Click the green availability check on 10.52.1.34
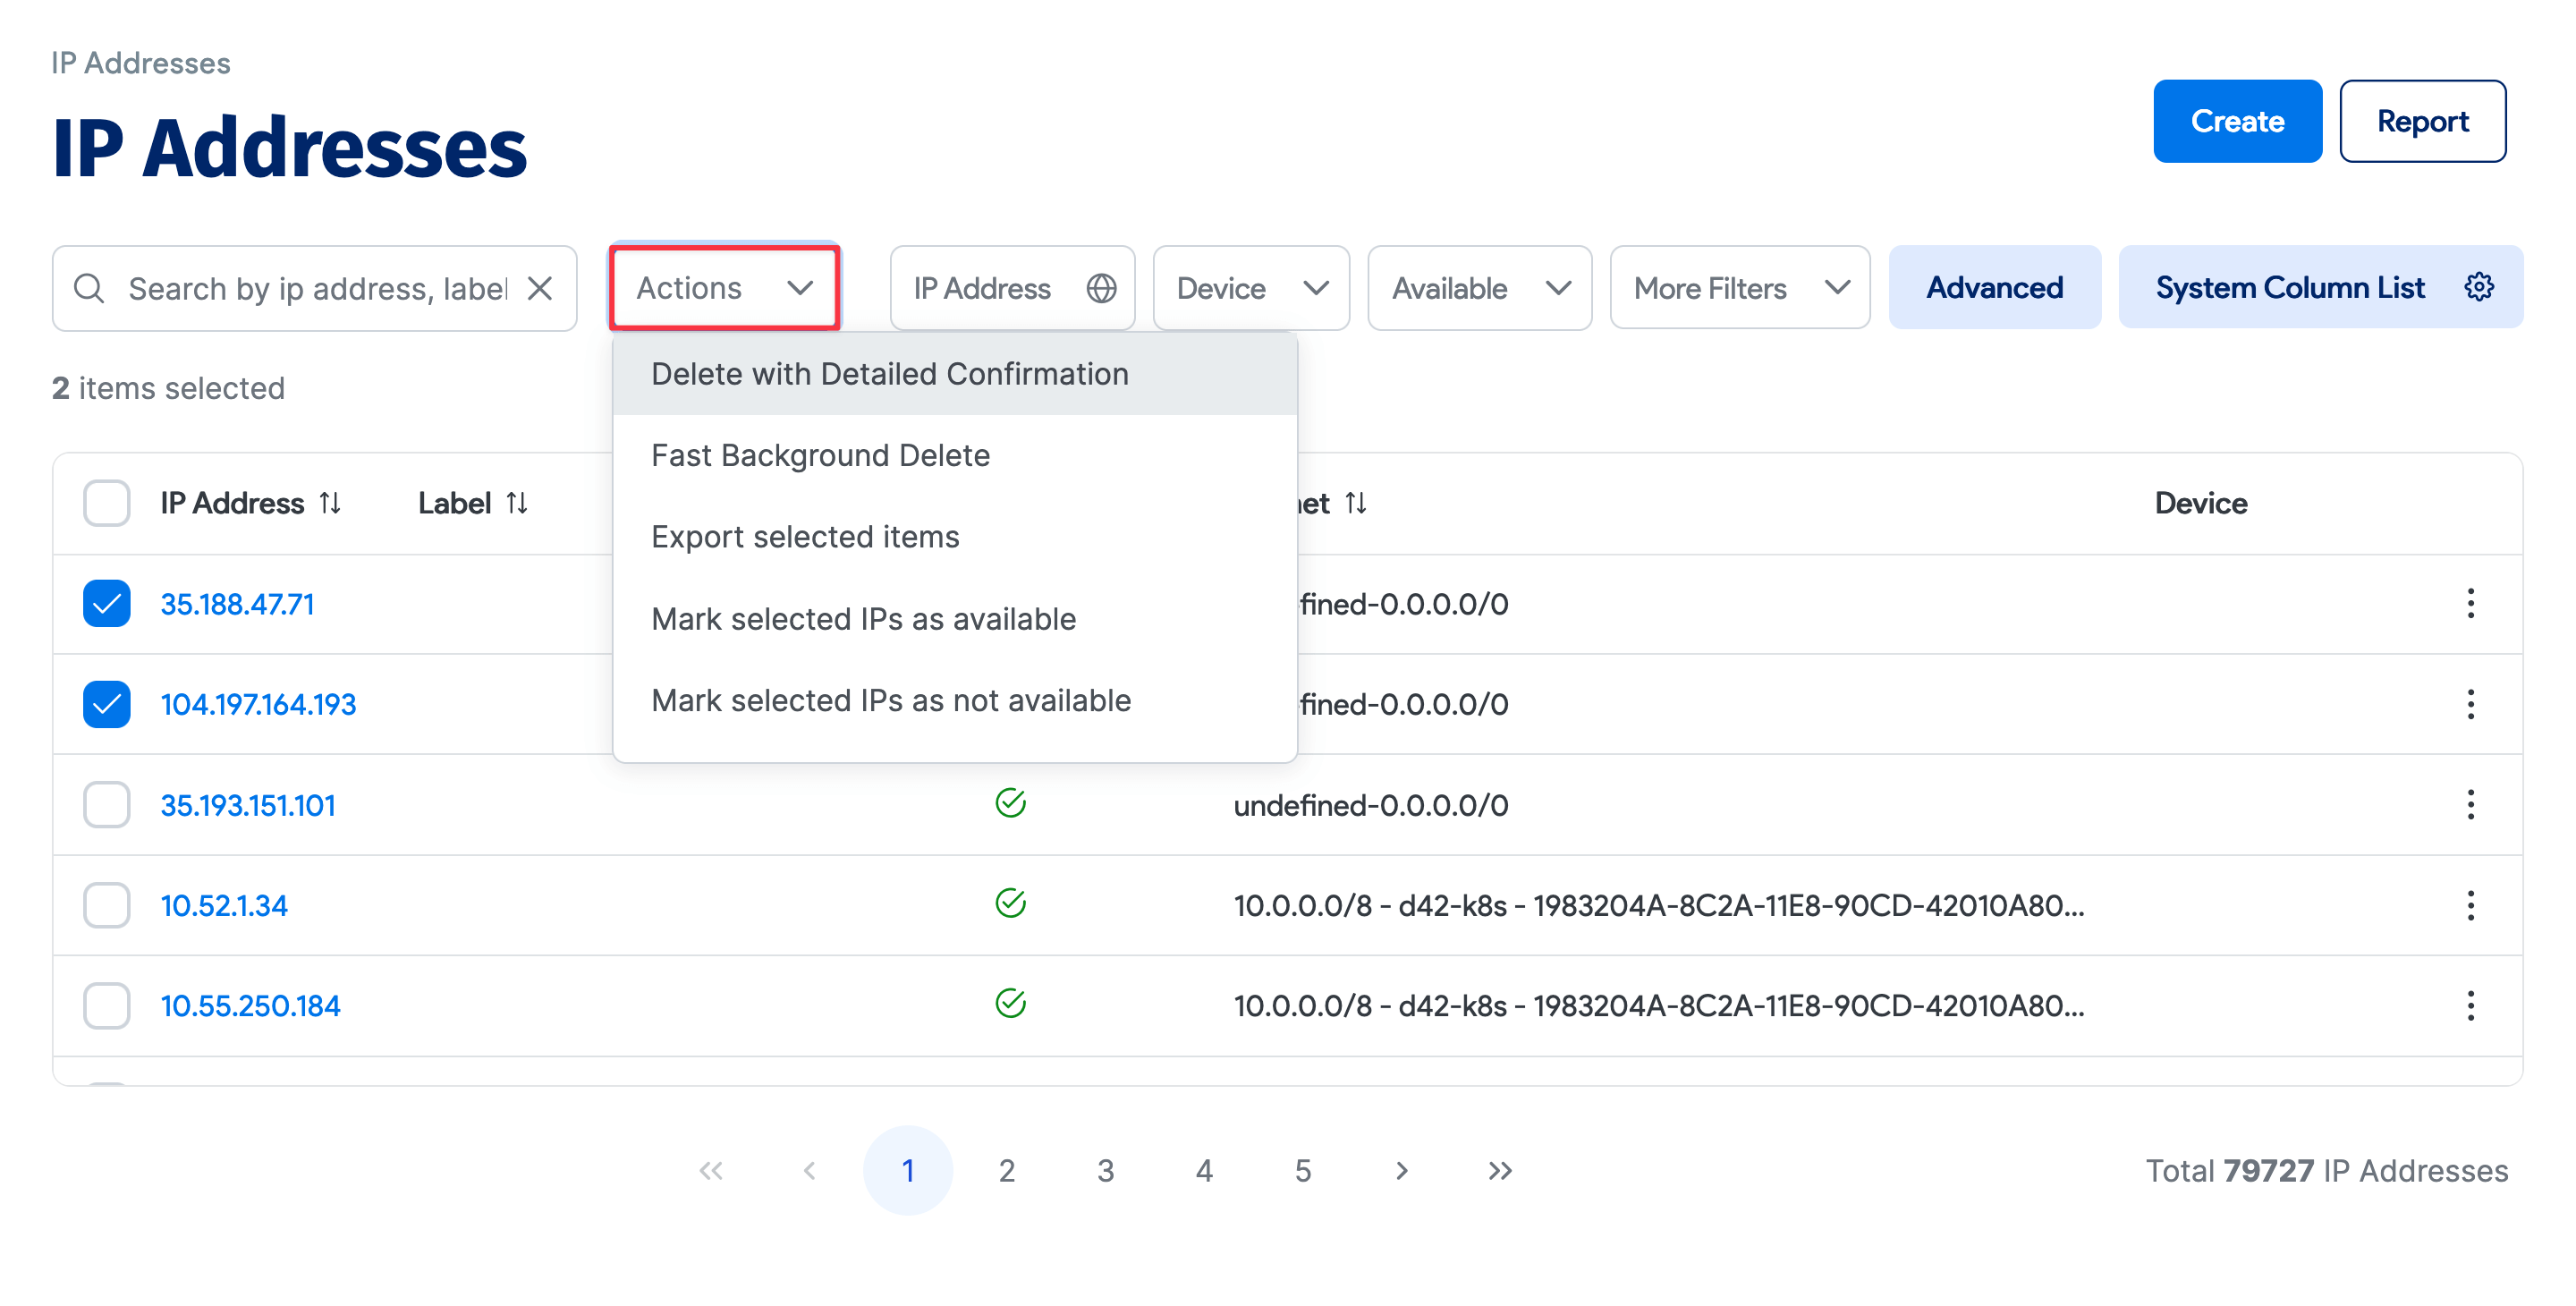This screenshot has width=2576, height=1306. (x=1011, y=903)
